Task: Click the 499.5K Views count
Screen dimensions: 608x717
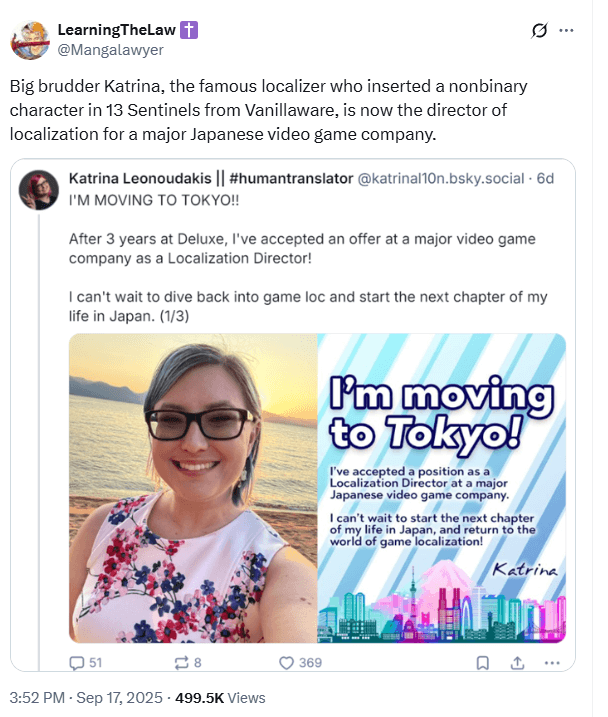Action: click(220, 698)
